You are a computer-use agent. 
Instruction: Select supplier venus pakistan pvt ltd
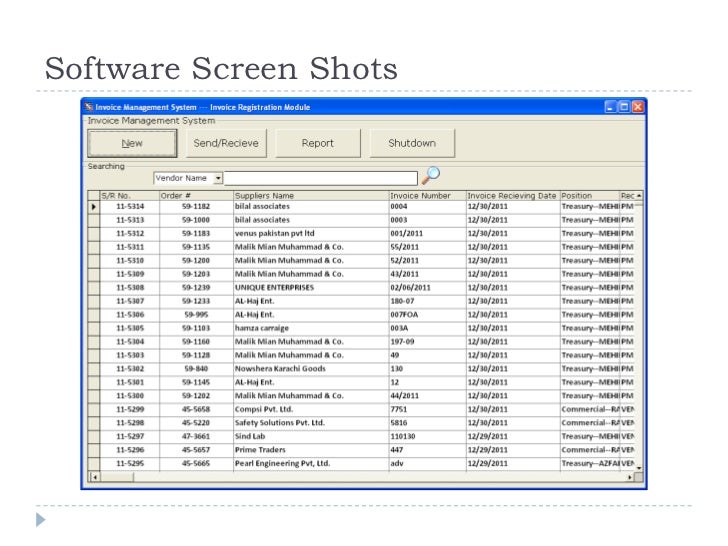point(311,234)
